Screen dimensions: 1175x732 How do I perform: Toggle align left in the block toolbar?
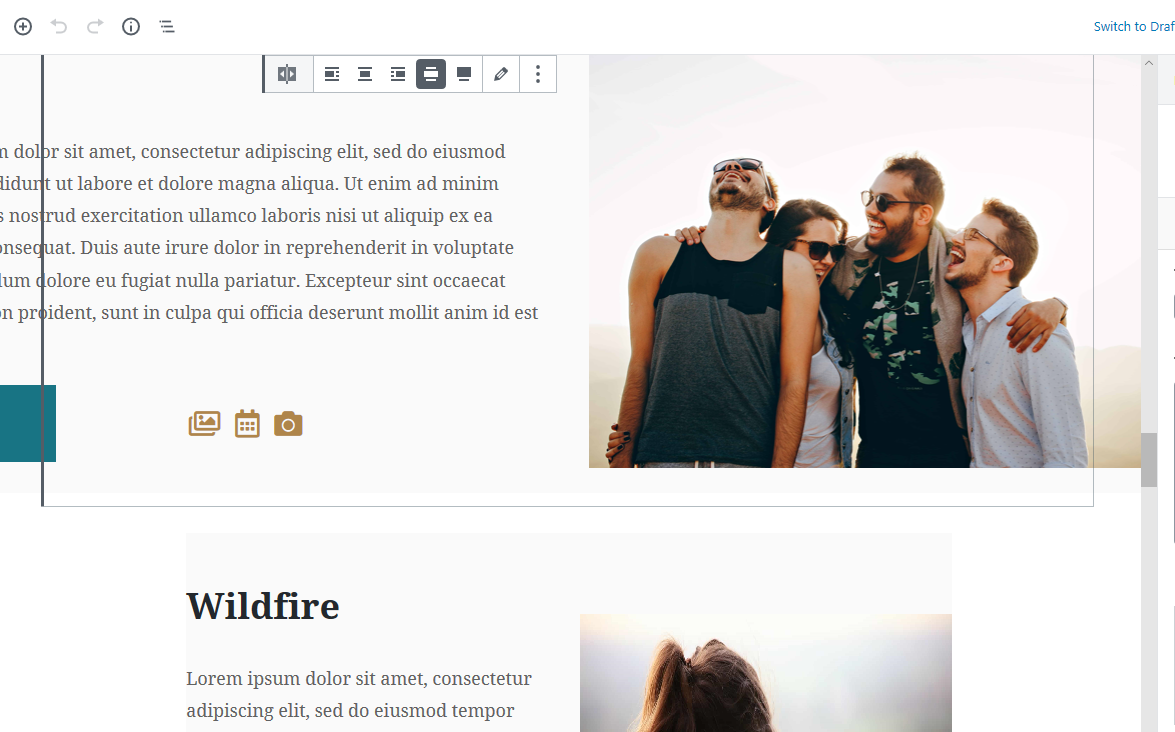(332, 74)
